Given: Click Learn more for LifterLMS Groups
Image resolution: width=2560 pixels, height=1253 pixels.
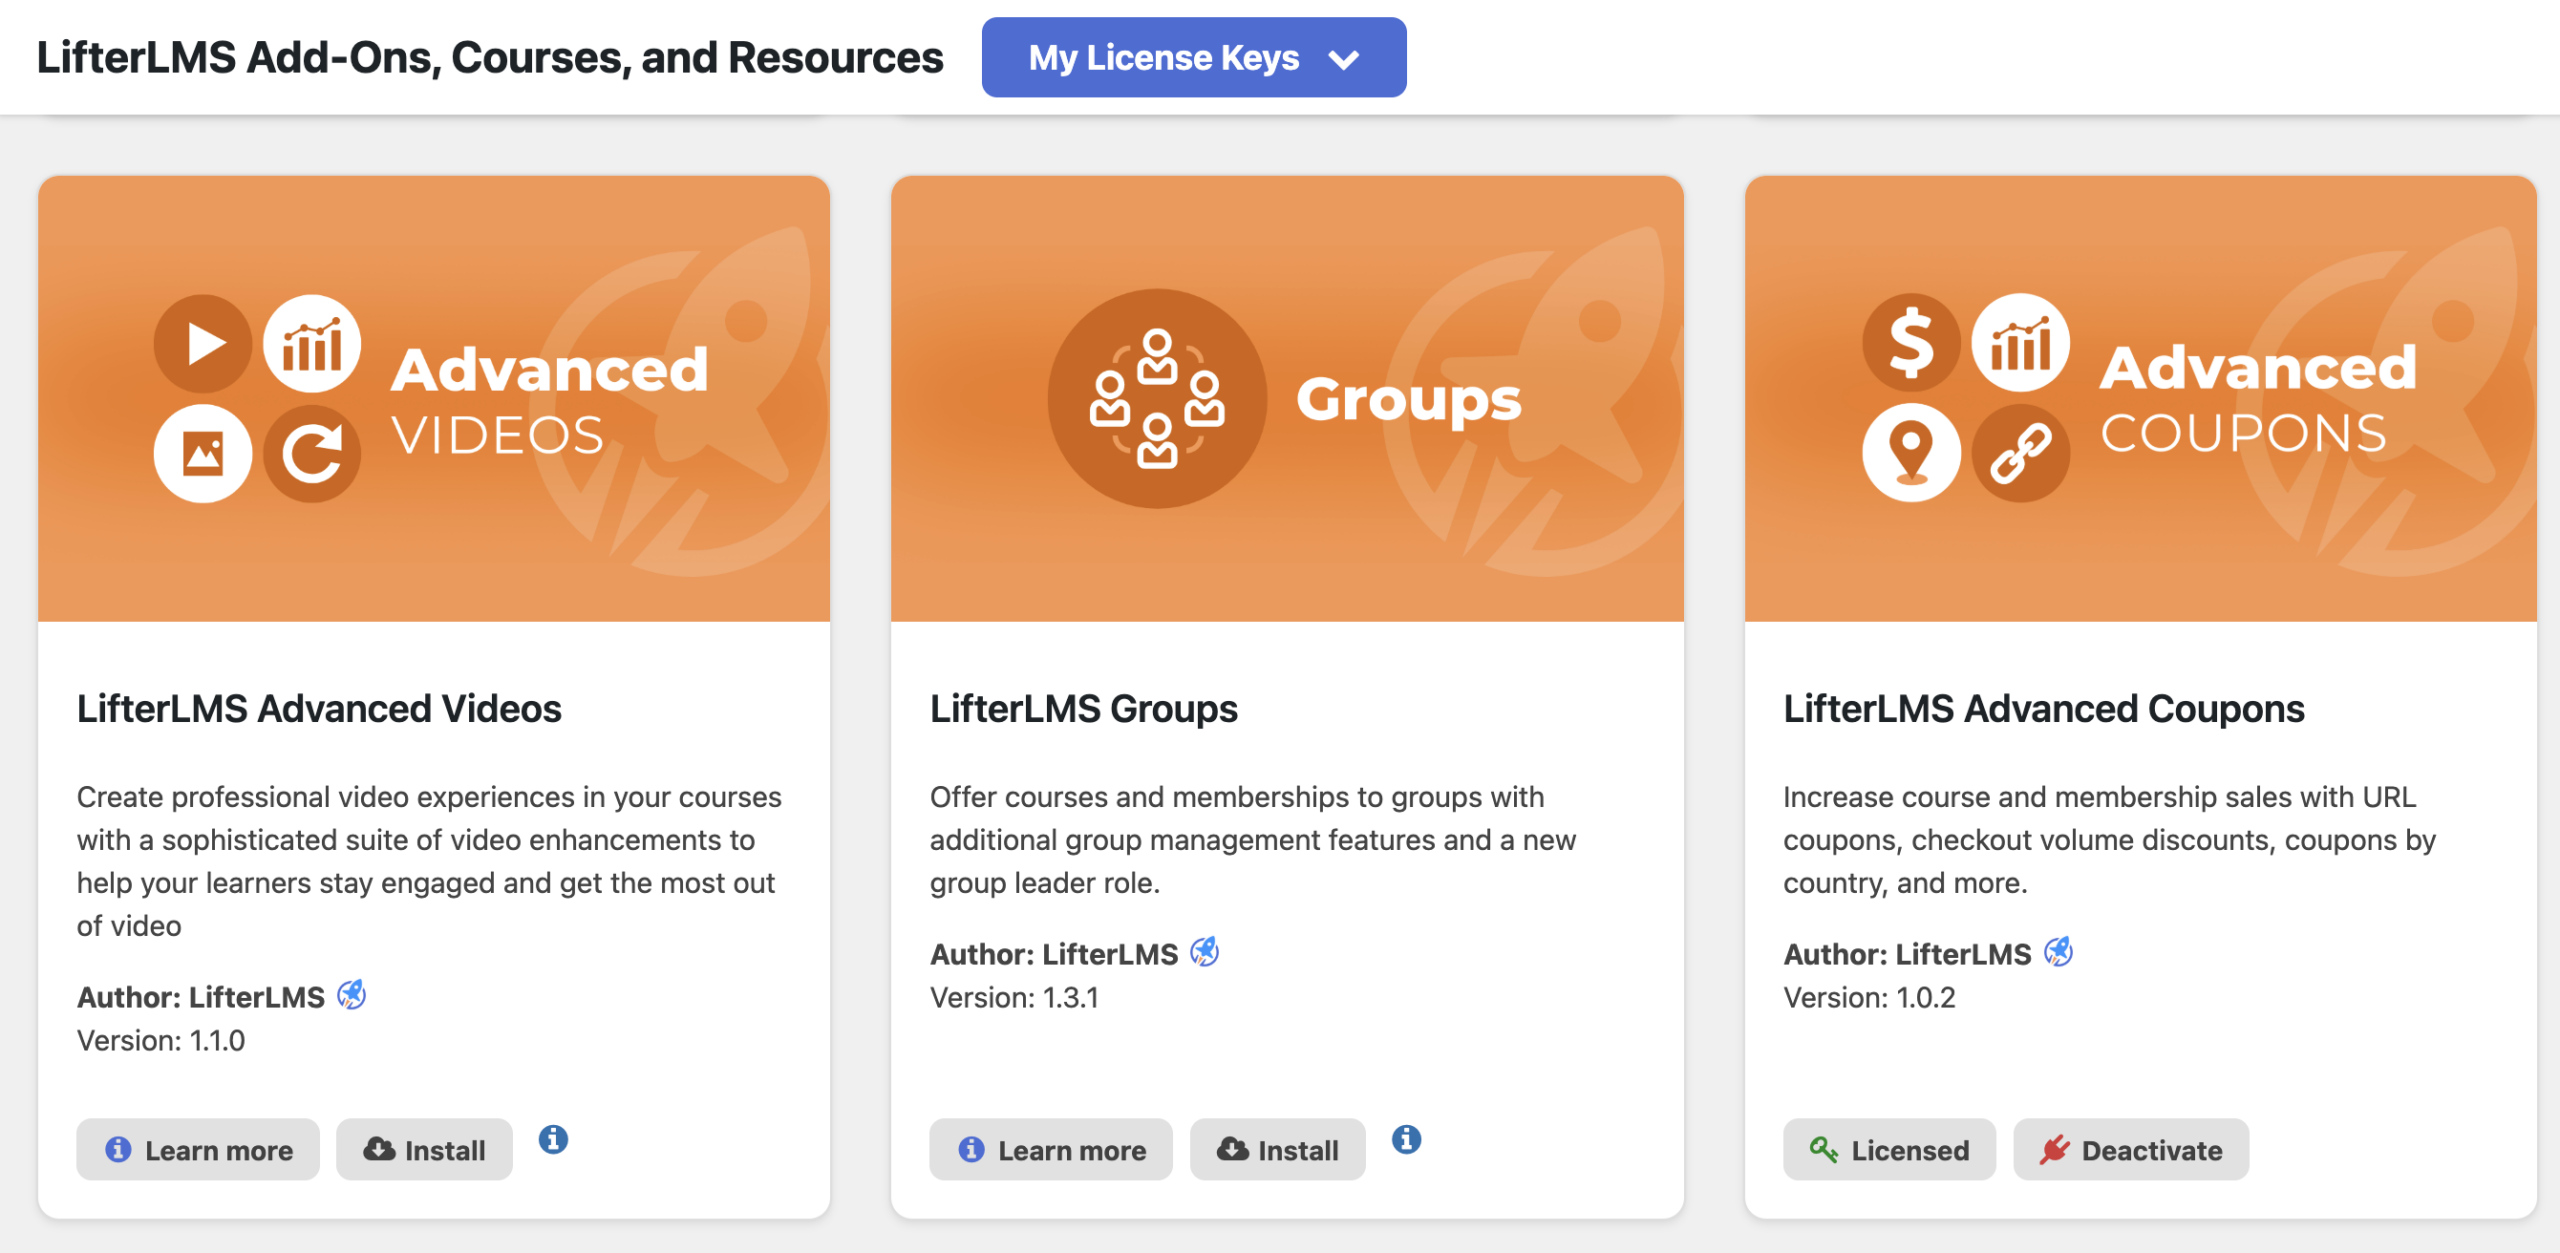Looking at the screenshot, I should 1051,1150.
